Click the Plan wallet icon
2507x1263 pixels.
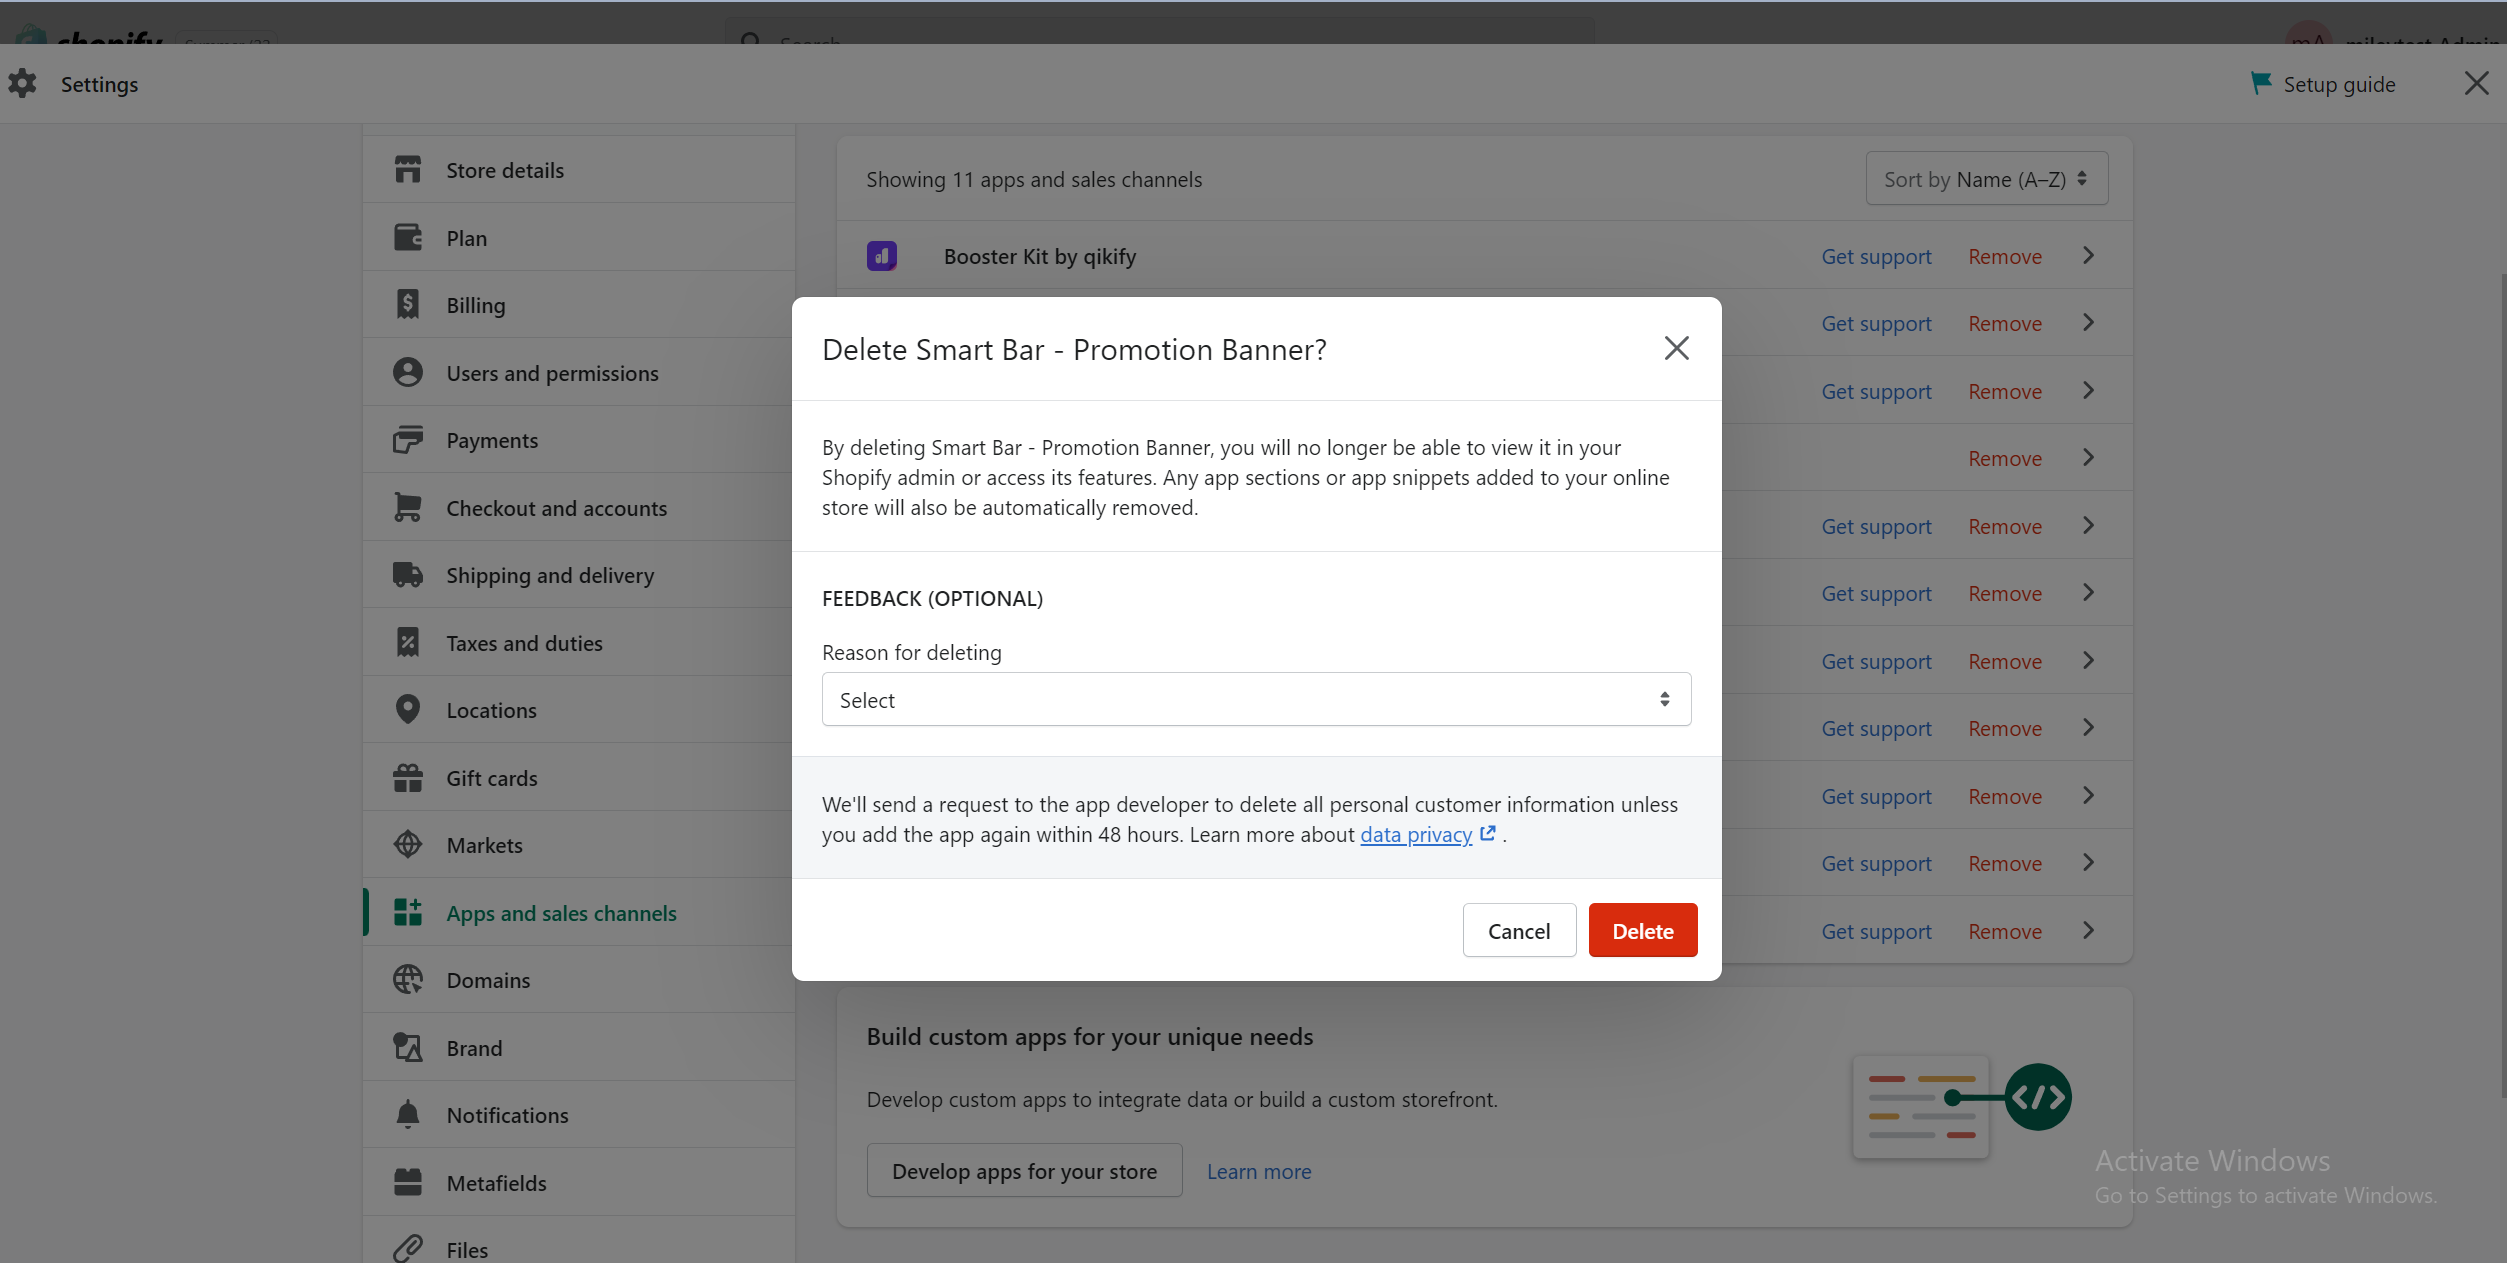click(x=407, y=237)
